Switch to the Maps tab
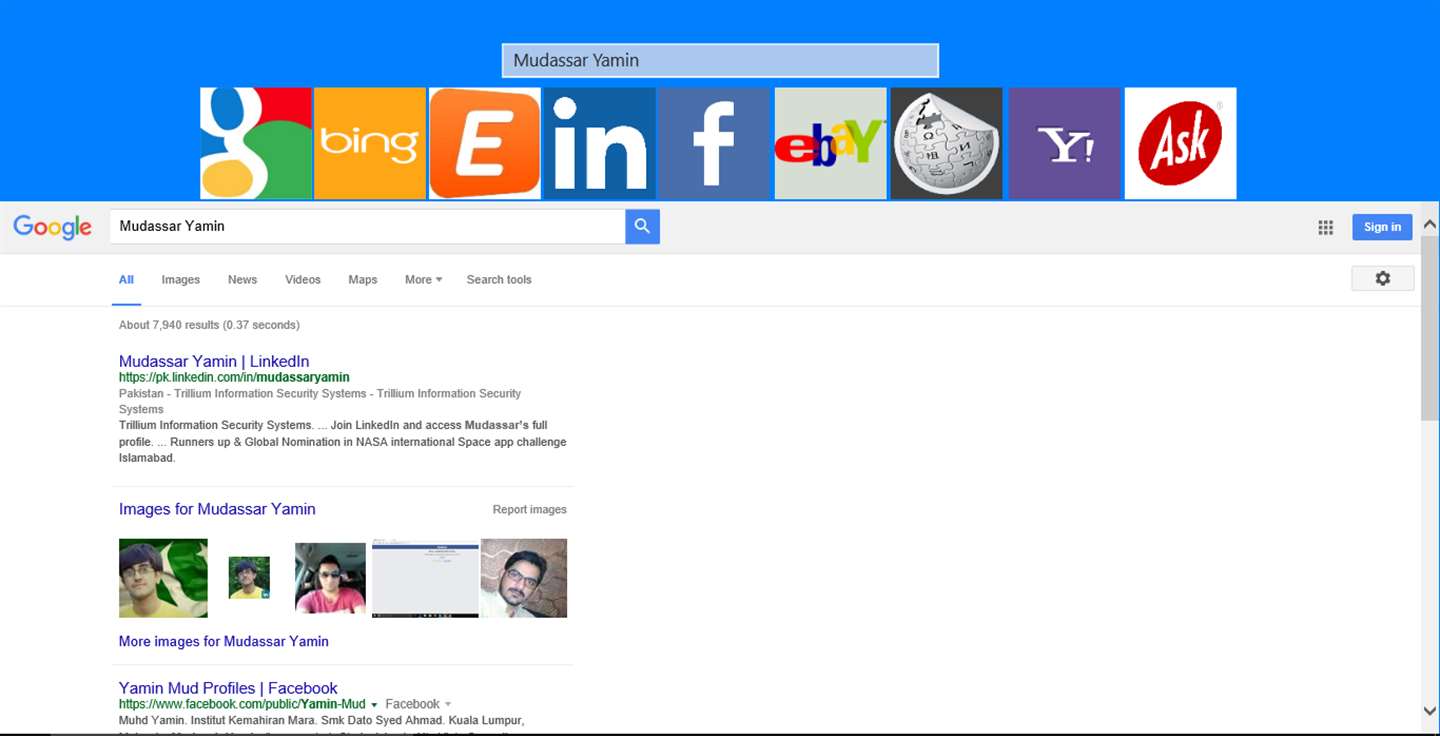 click(363, 280)
